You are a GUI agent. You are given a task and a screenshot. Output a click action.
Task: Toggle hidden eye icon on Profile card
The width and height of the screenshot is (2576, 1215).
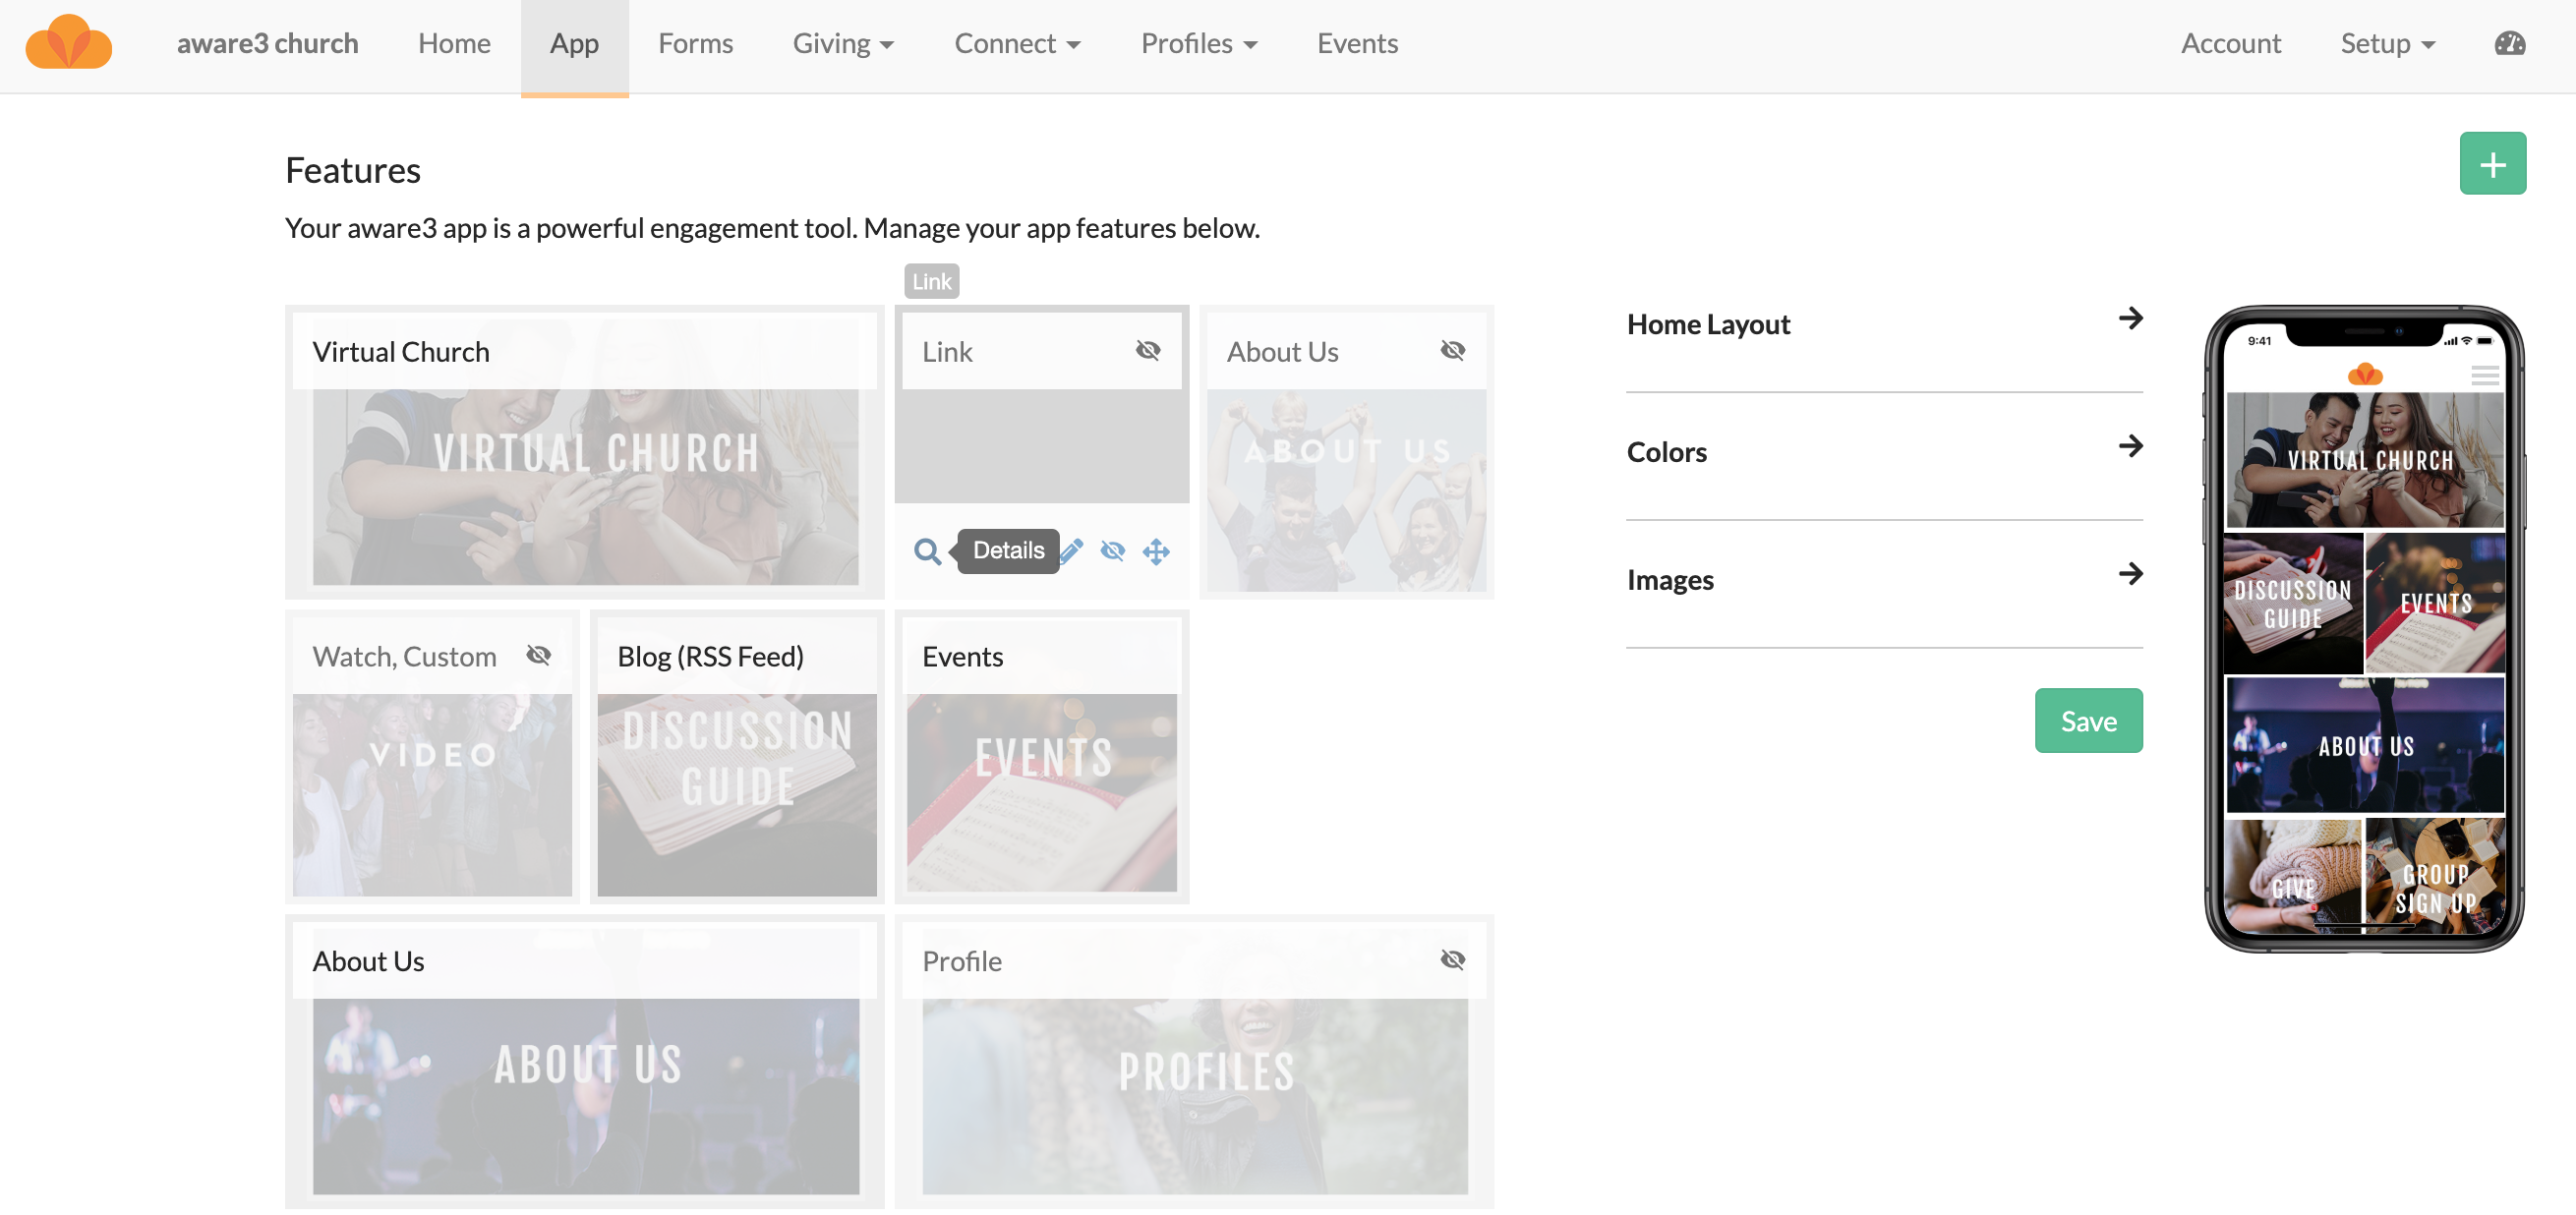(1453, 960)
